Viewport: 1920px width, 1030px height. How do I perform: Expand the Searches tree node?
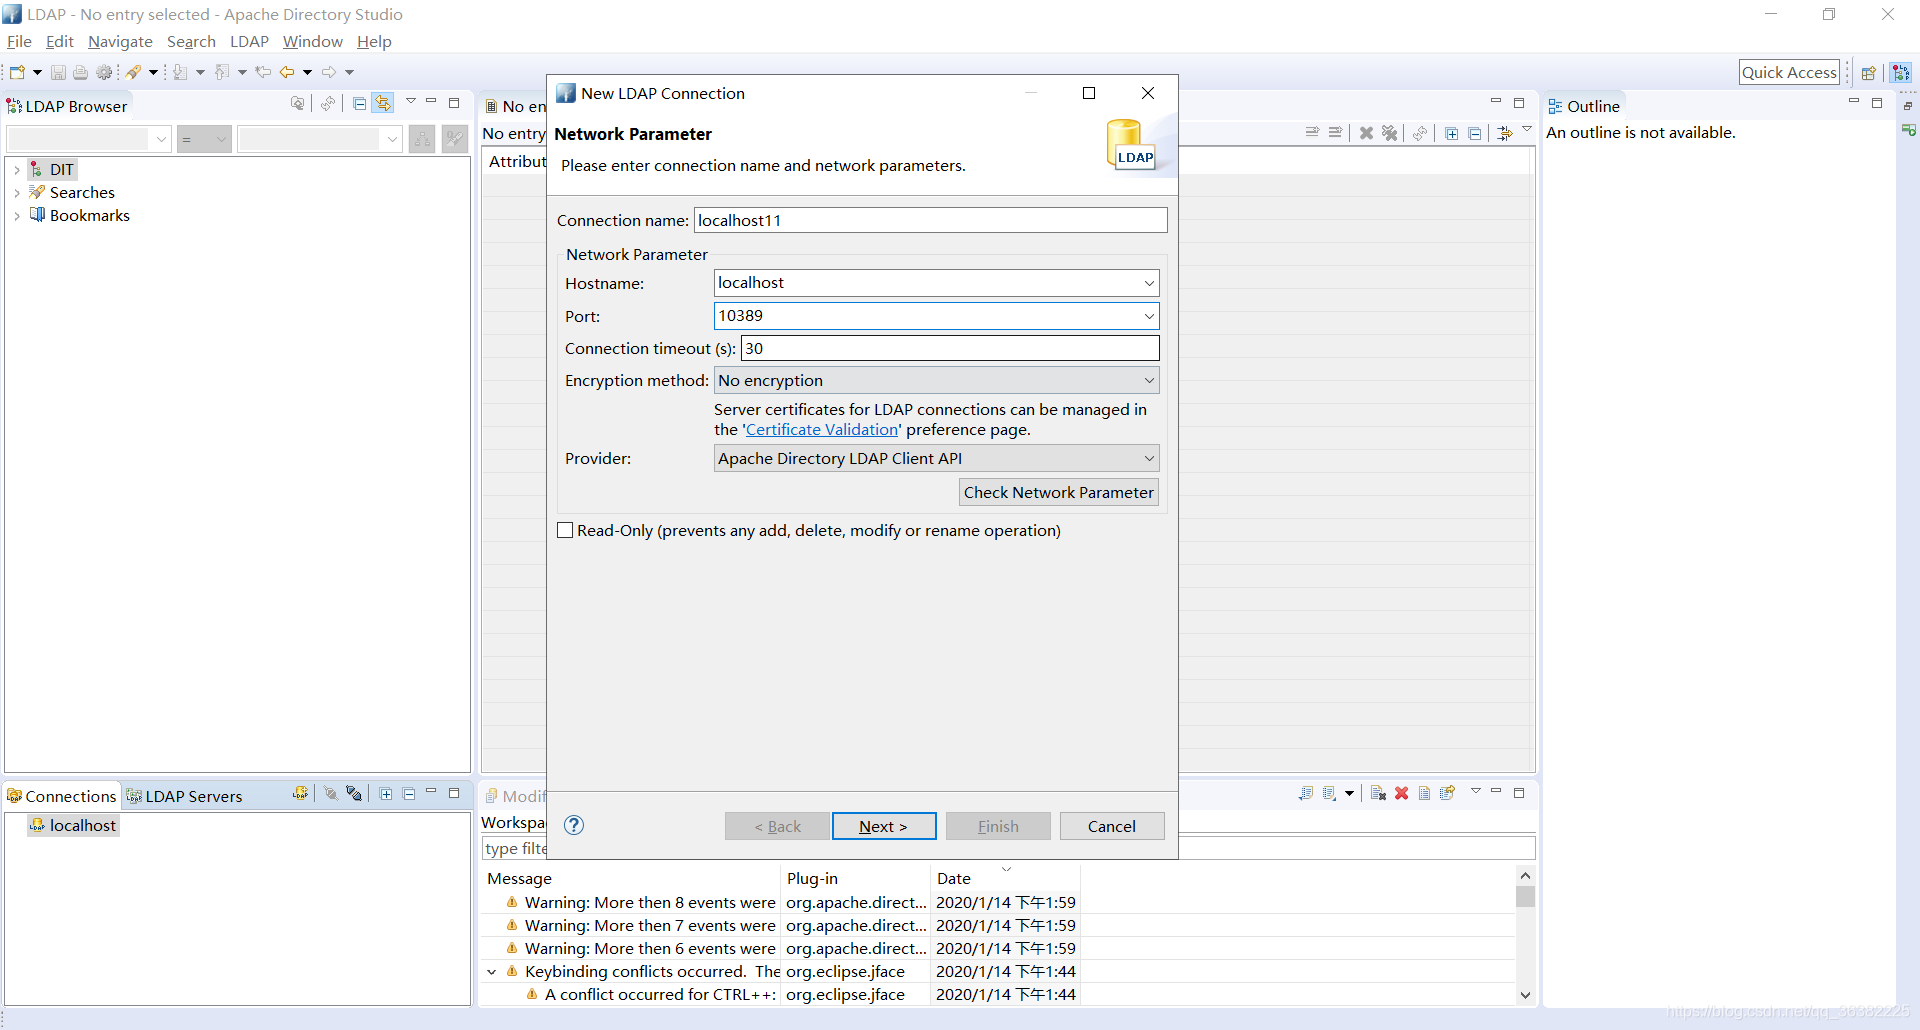[17, 193]
